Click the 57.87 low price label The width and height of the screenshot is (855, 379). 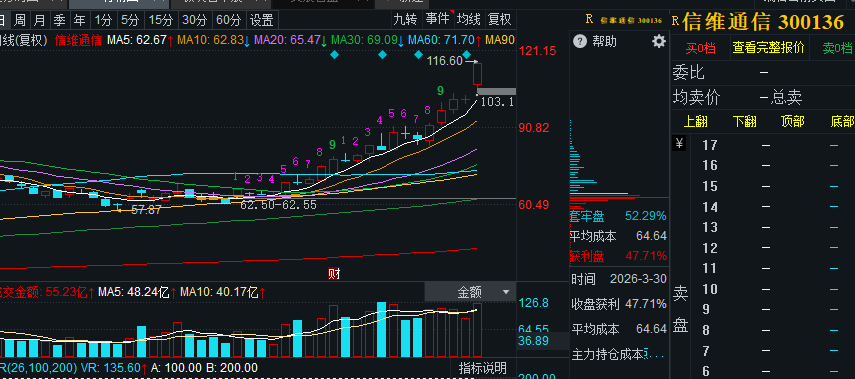[x=146, y=209]
